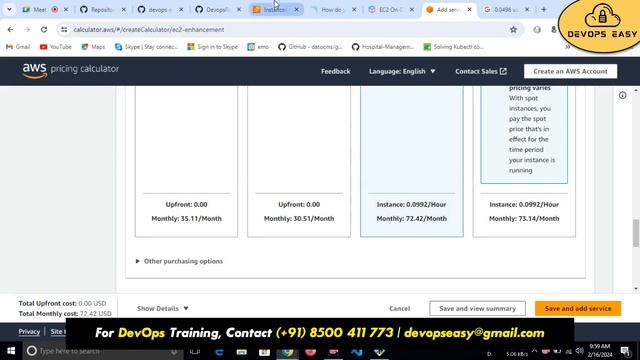Open Solving Kubectl bookmark

453,47
